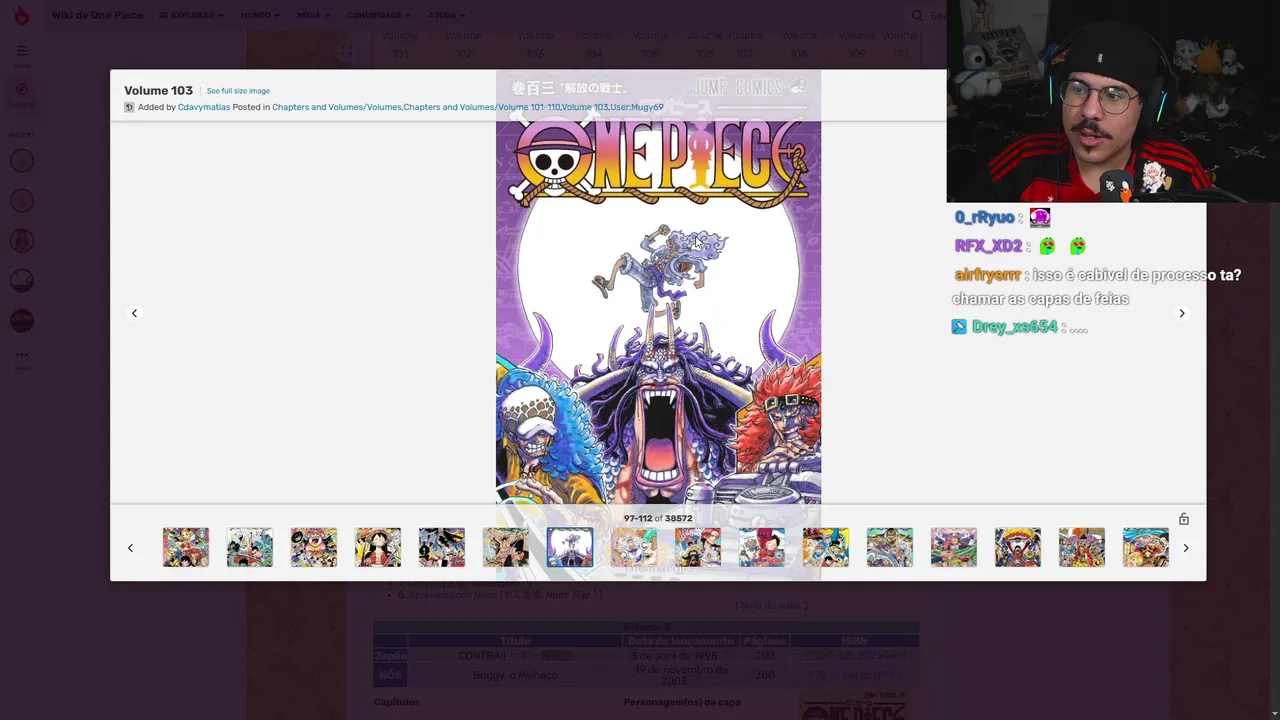Click chat username '0_rRyuo'
1280x720 pixels.
click(984, 217)
